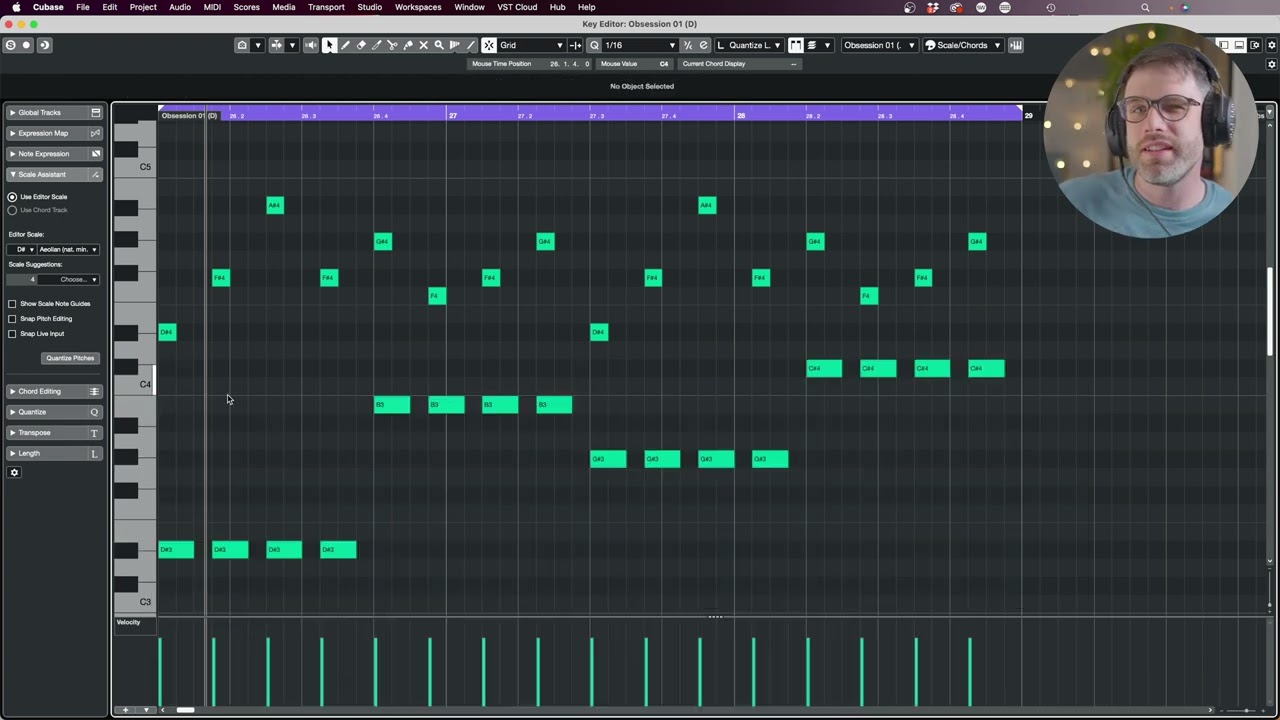Open the Scores menu
The image size is (1280, 720).
click(246, 7)
